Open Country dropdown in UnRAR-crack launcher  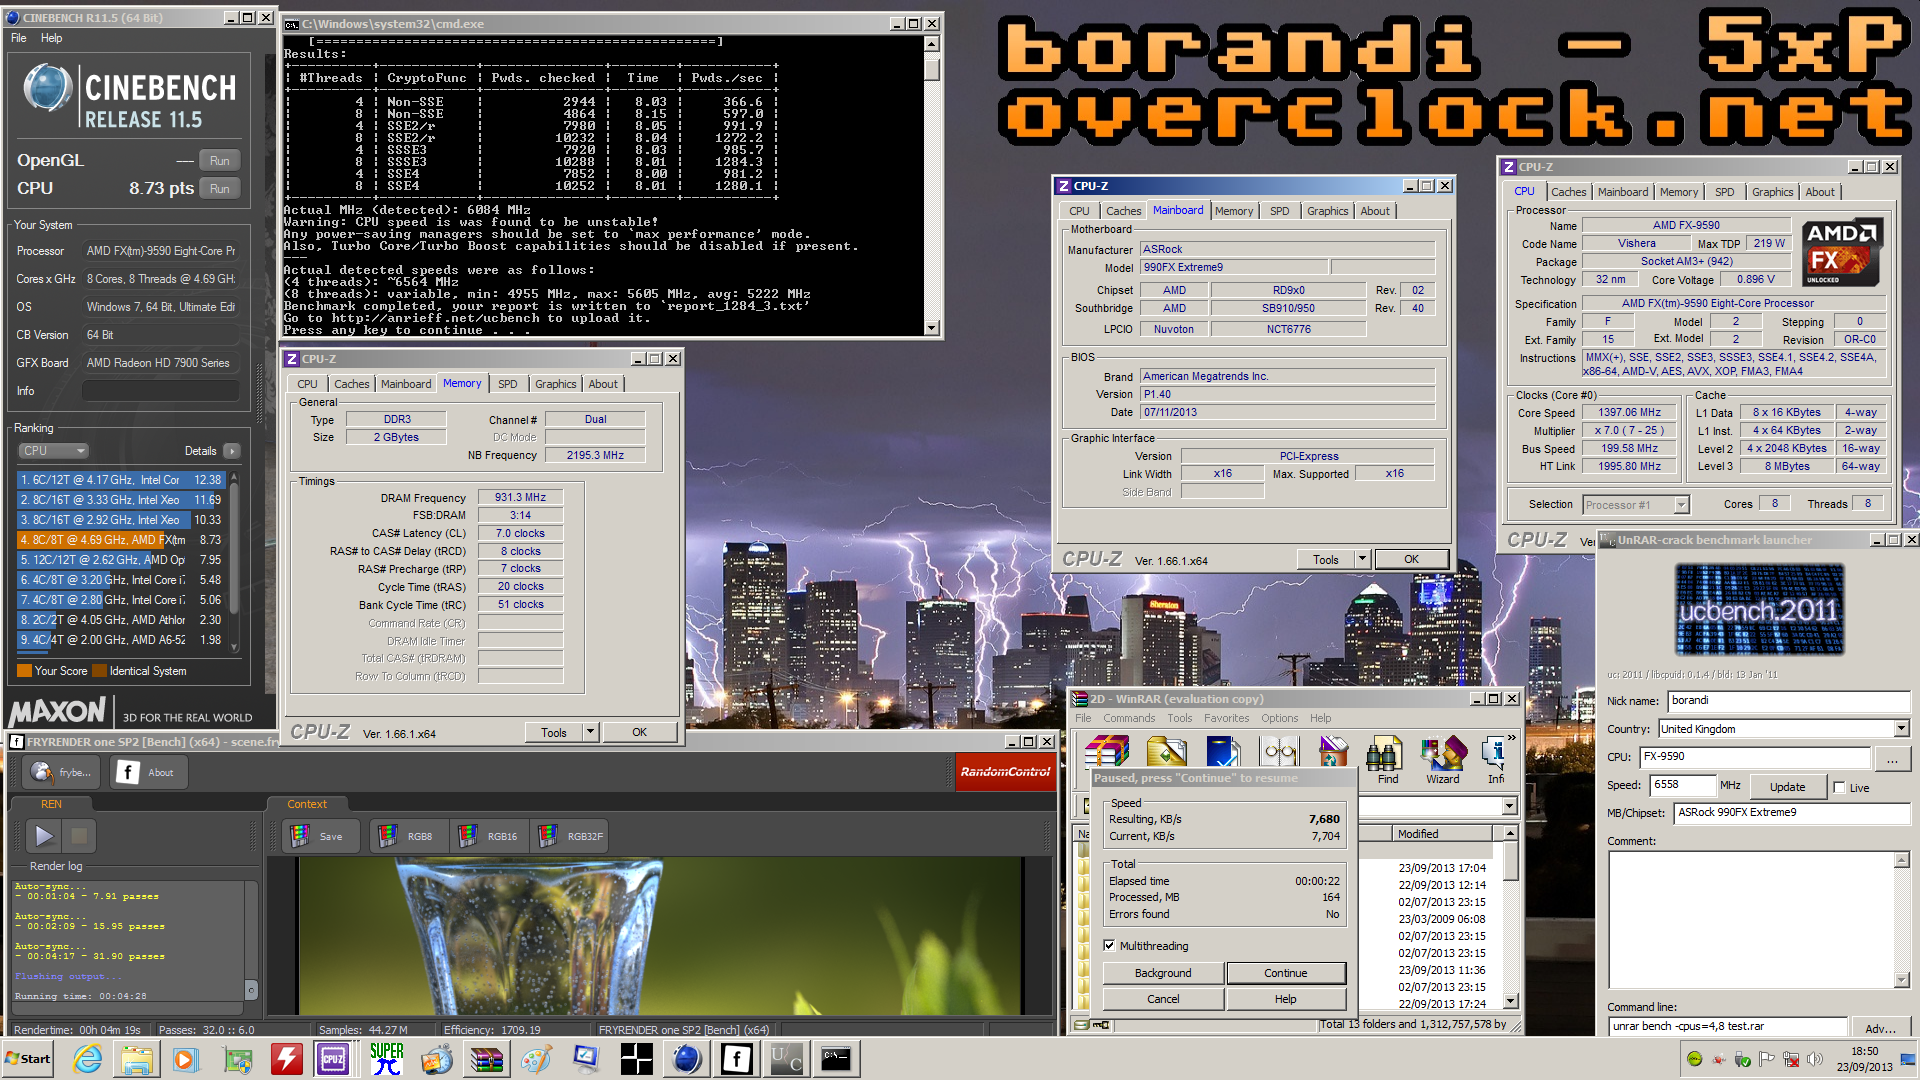click(1901, 729)
